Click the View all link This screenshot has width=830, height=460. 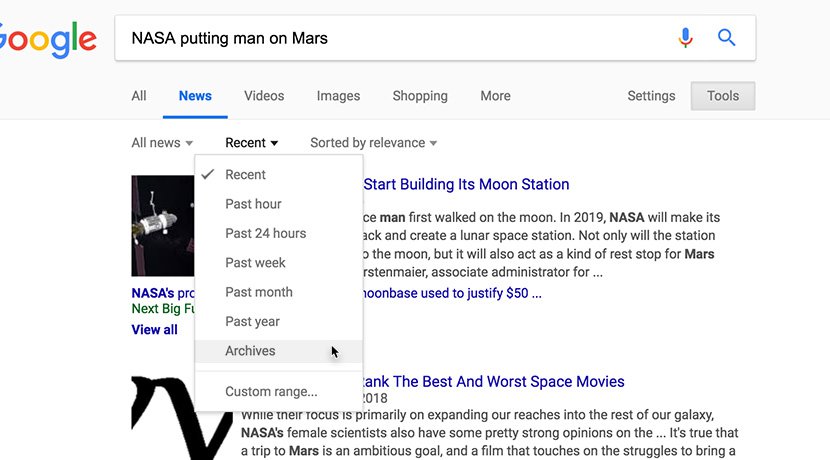(154, 330)
